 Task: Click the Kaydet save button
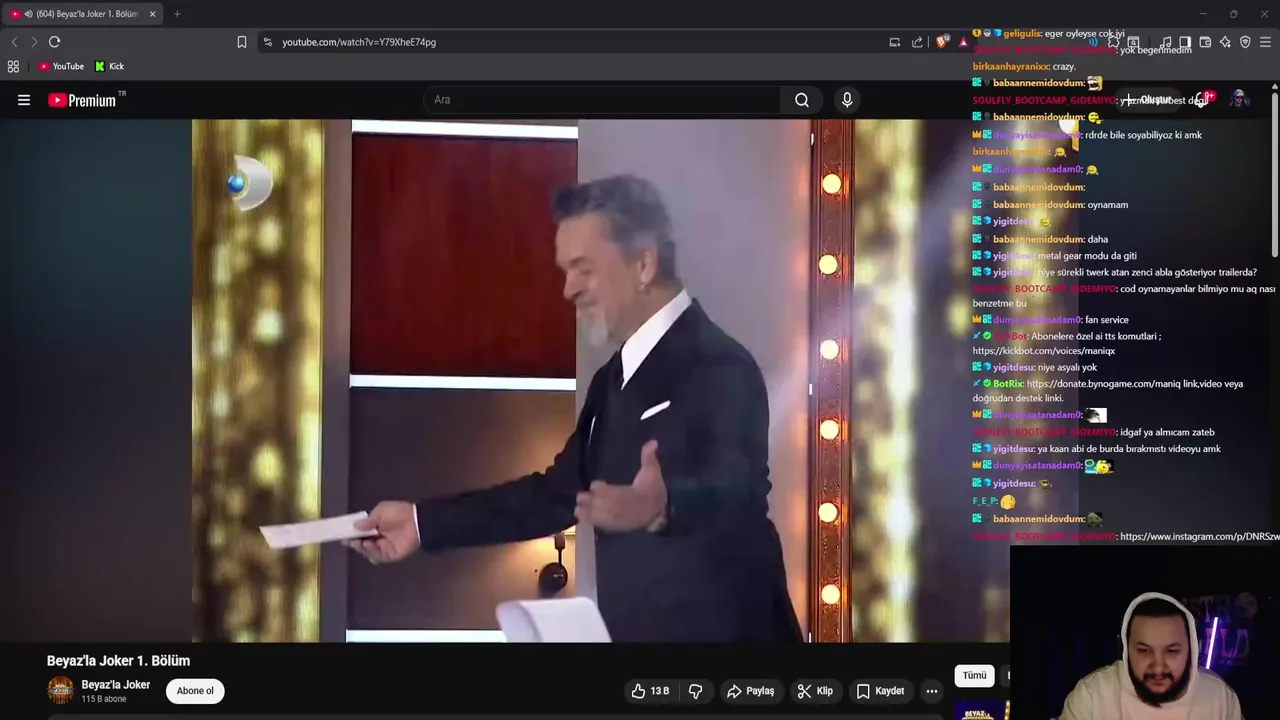pyautogui.click(x=880, y=691)
